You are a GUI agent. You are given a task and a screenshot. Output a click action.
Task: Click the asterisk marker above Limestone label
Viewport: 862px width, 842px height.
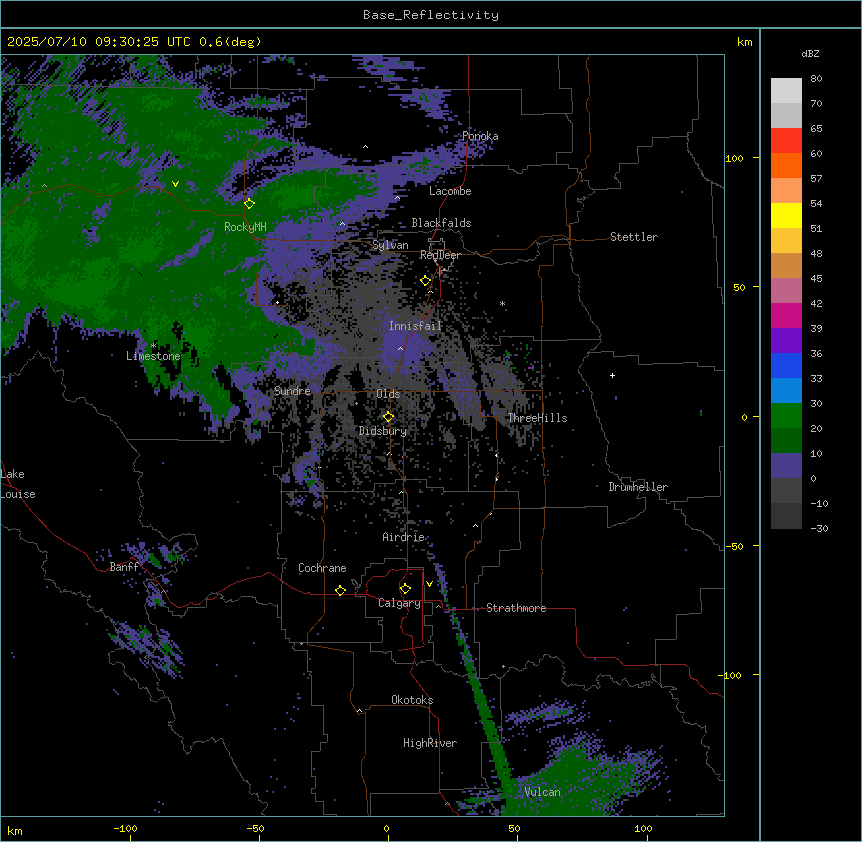tap(154, 346)
